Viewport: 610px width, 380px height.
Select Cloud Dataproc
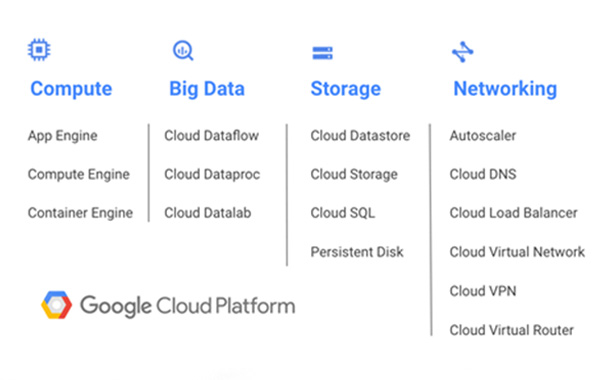click(x=212, y=175)
